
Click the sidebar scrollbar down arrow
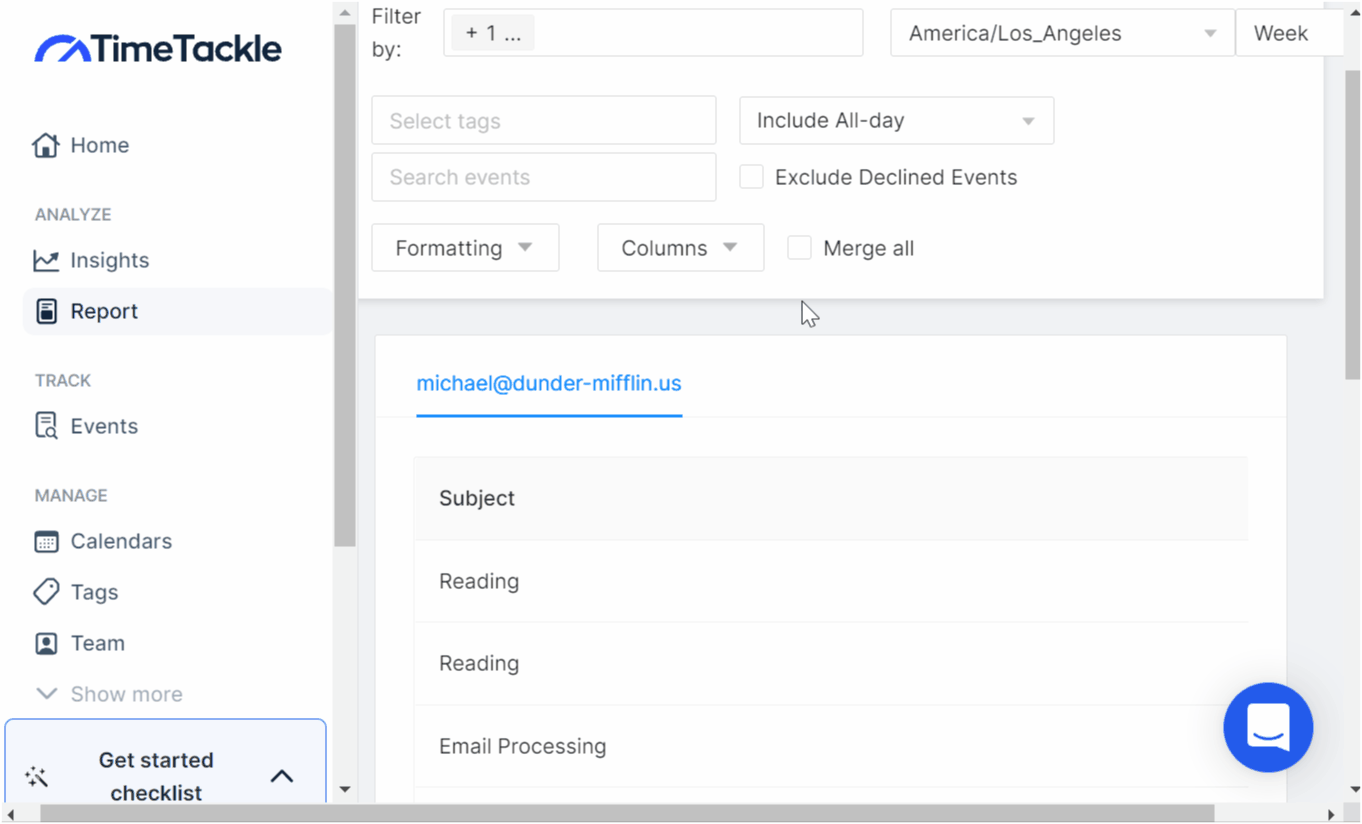(x=345, y=790)
